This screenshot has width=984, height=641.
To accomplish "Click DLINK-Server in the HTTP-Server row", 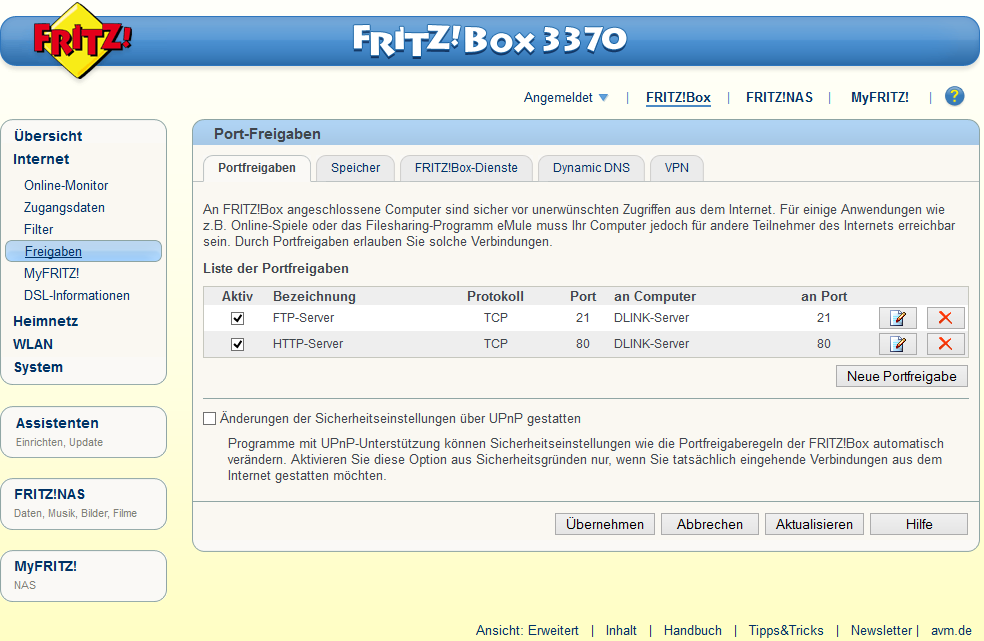I will (651, 343).
